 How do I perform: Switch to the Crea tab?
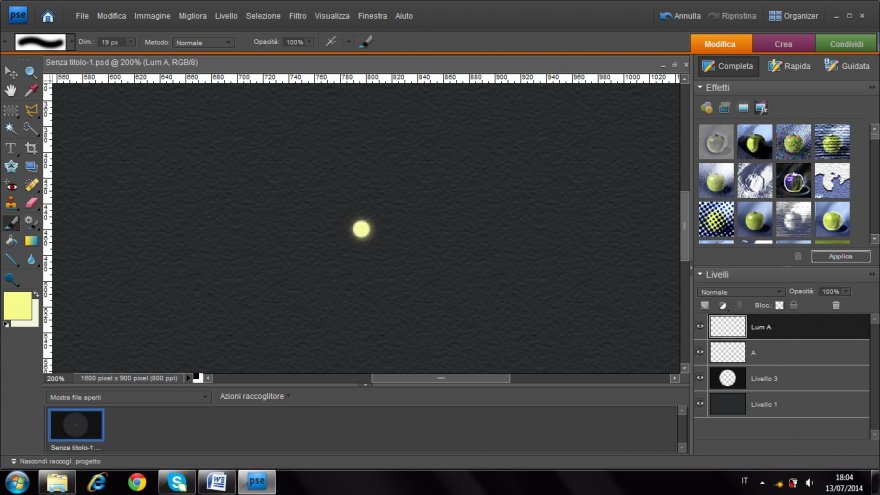(x=783, y=44)
